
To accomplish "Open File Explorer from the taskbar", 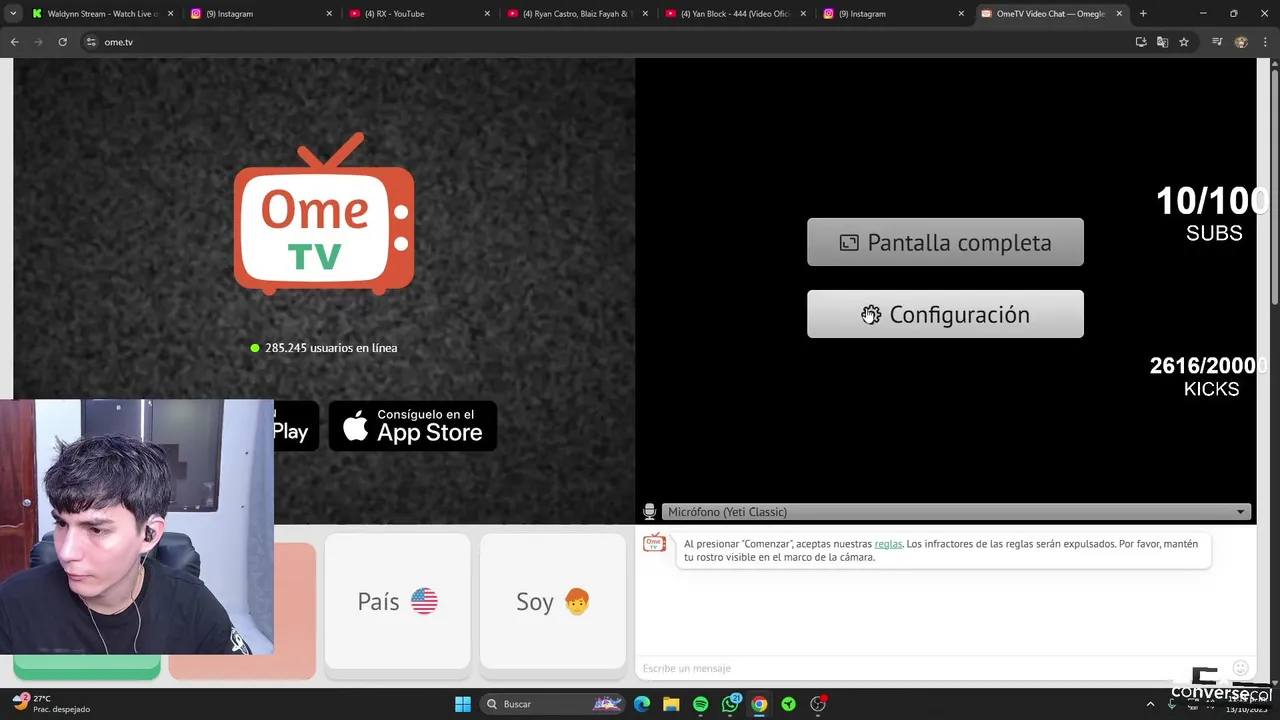I will pos(671,704).
